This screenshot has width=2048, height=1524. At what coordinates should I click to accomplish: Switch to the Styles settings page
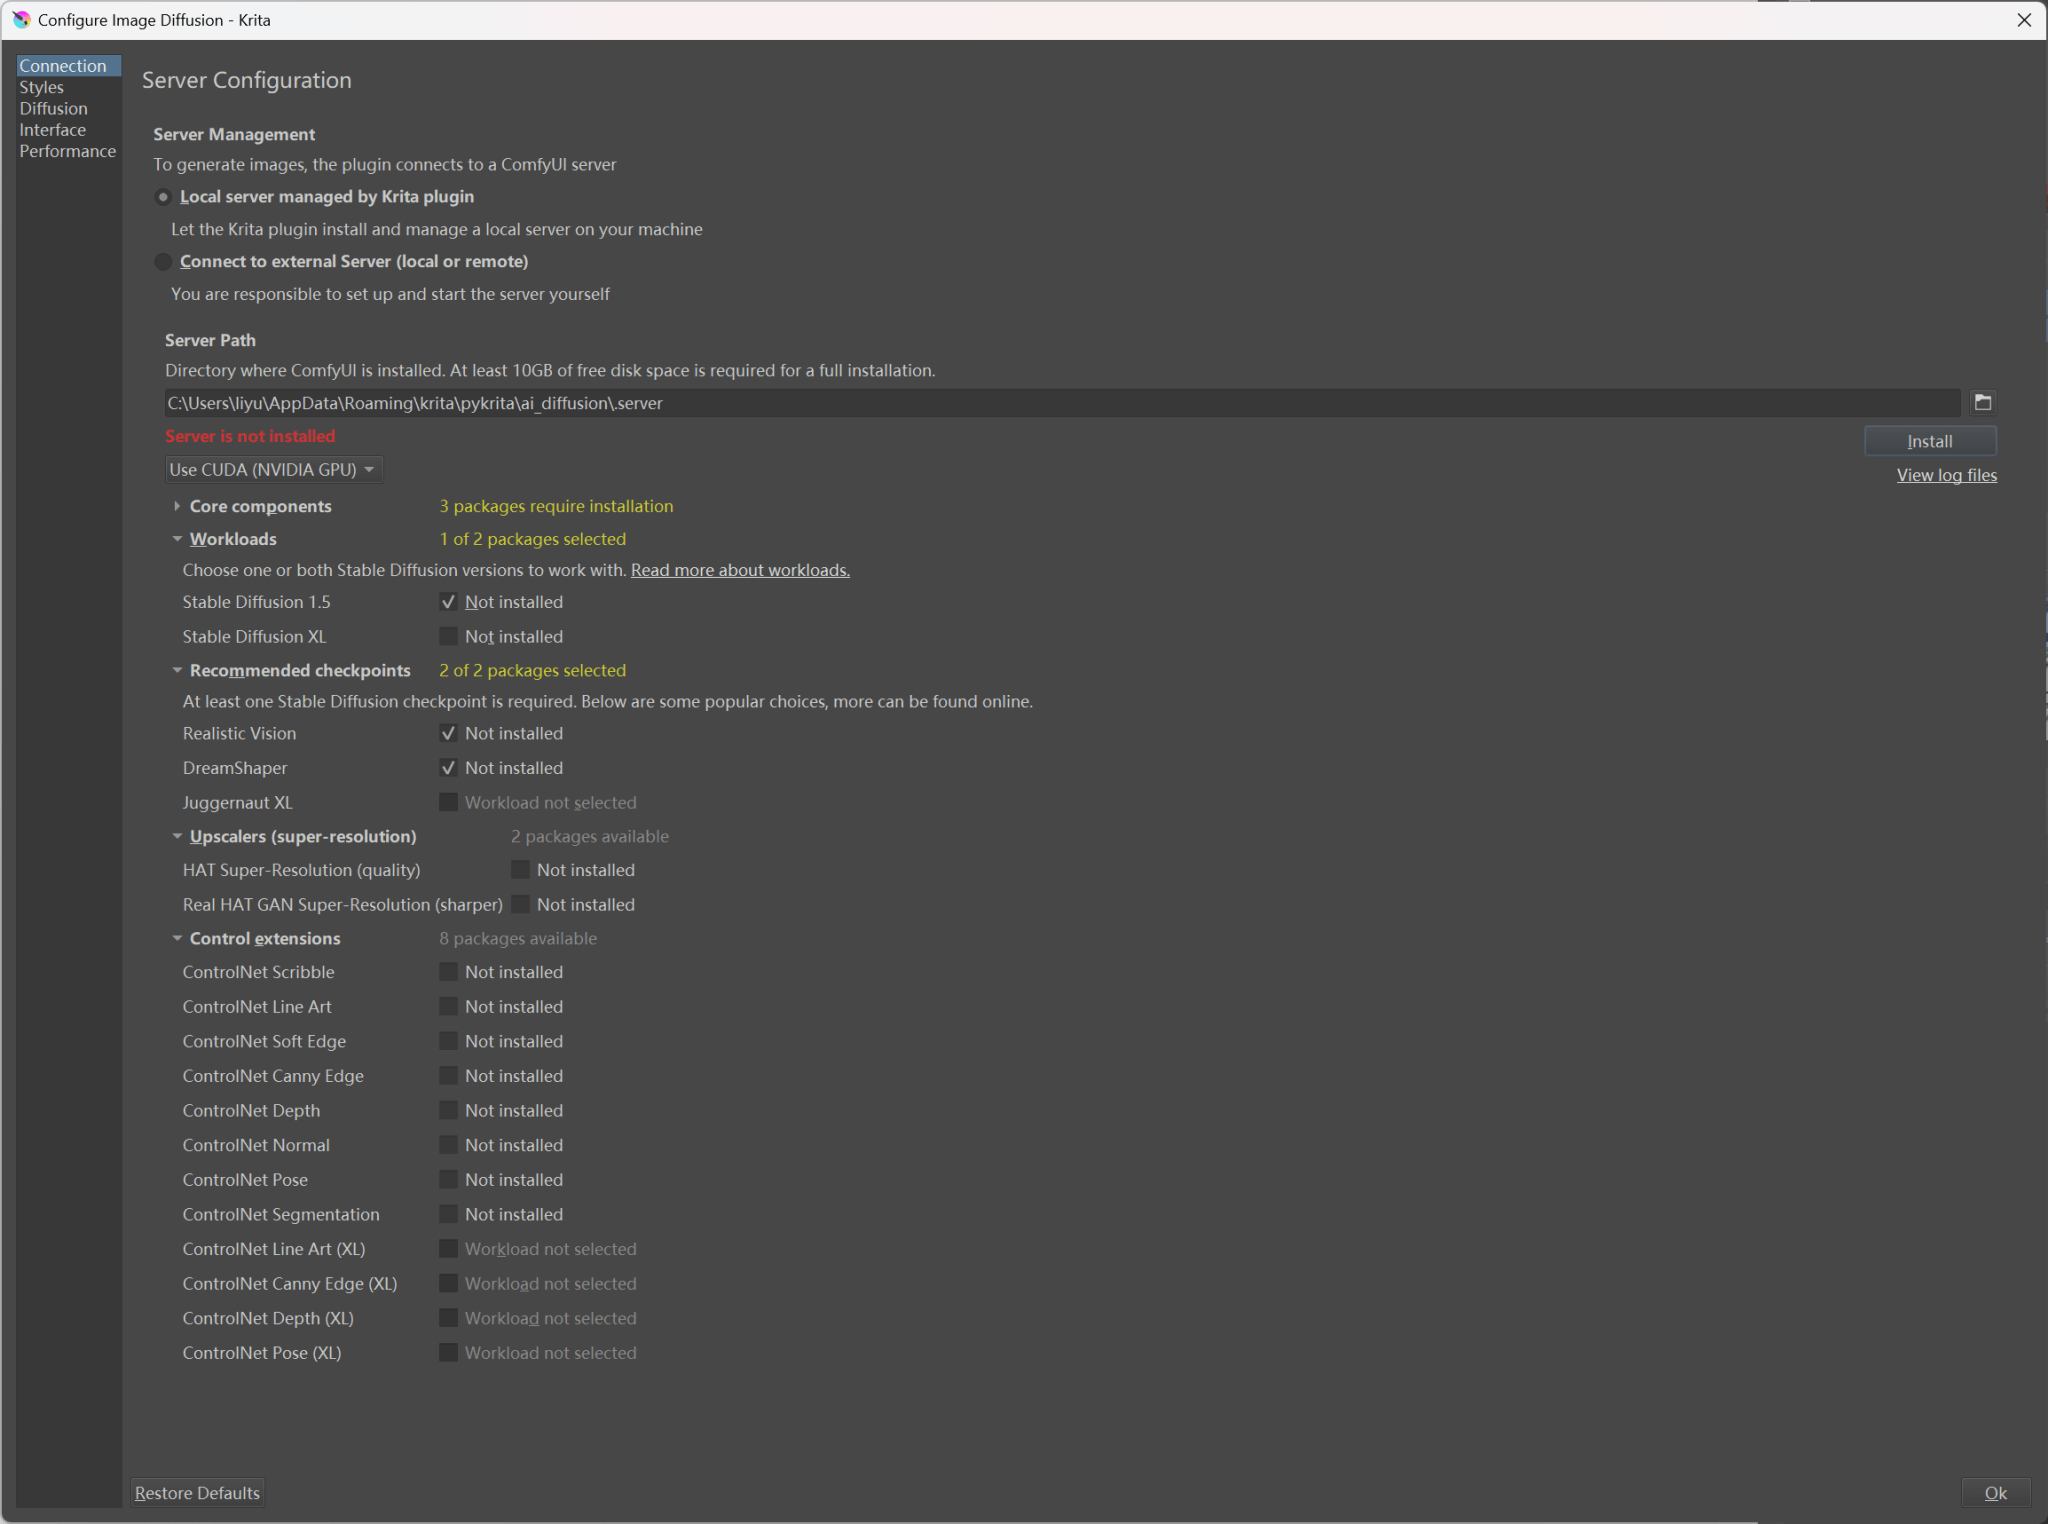click(x=41, y=87)
